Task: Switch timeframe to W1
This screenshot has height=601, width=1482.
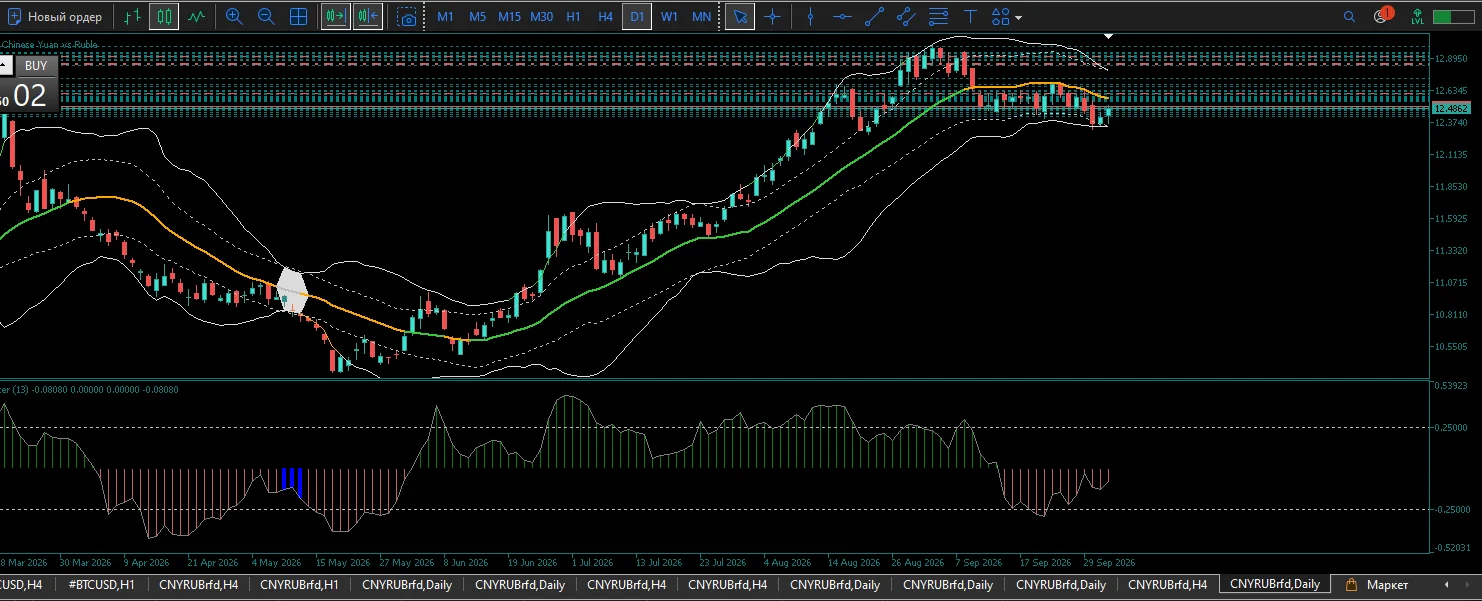Action: point(669,17)
